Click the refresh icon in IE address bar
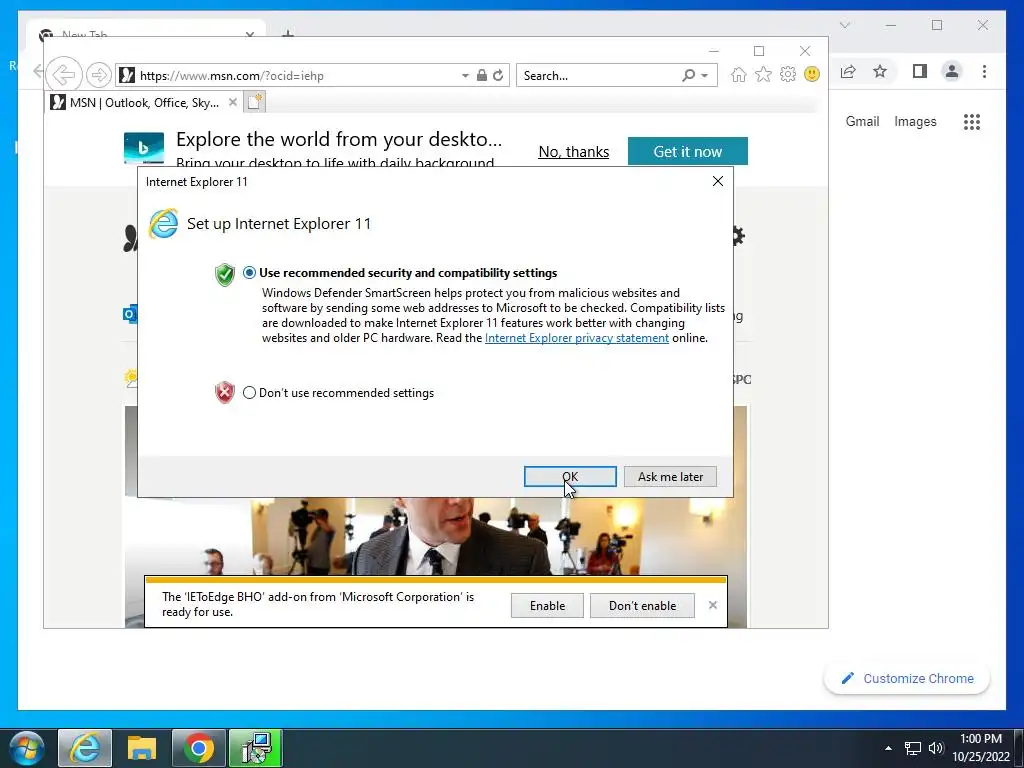1024x768 pixels. (498, 75)
